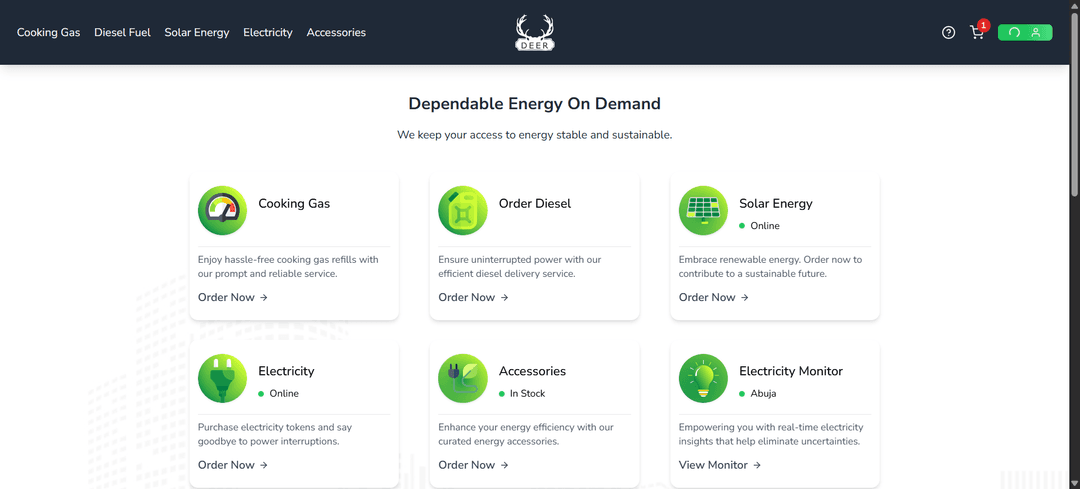Click the scrollbar down arrow
Viewport: 1080px width, 489px height.
(1074, 483)
